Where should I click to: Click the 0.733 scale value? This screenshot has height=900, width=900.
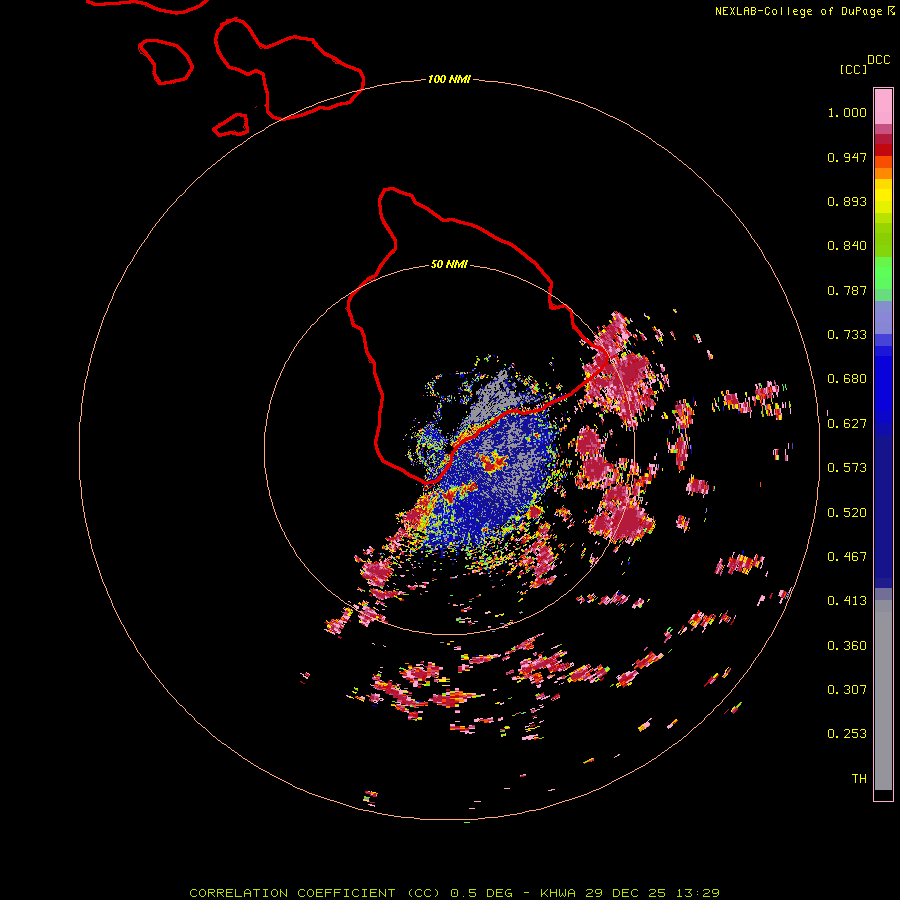pos(847,335)
